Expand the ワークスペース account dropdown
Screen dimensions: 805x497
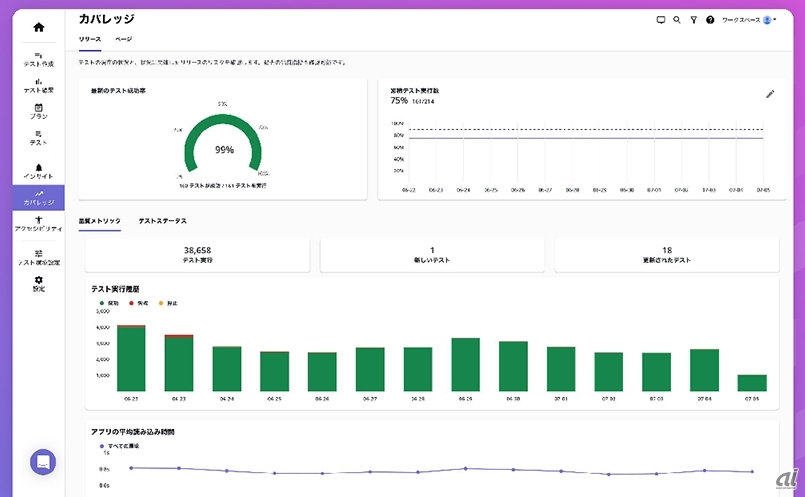click(749, 20)
